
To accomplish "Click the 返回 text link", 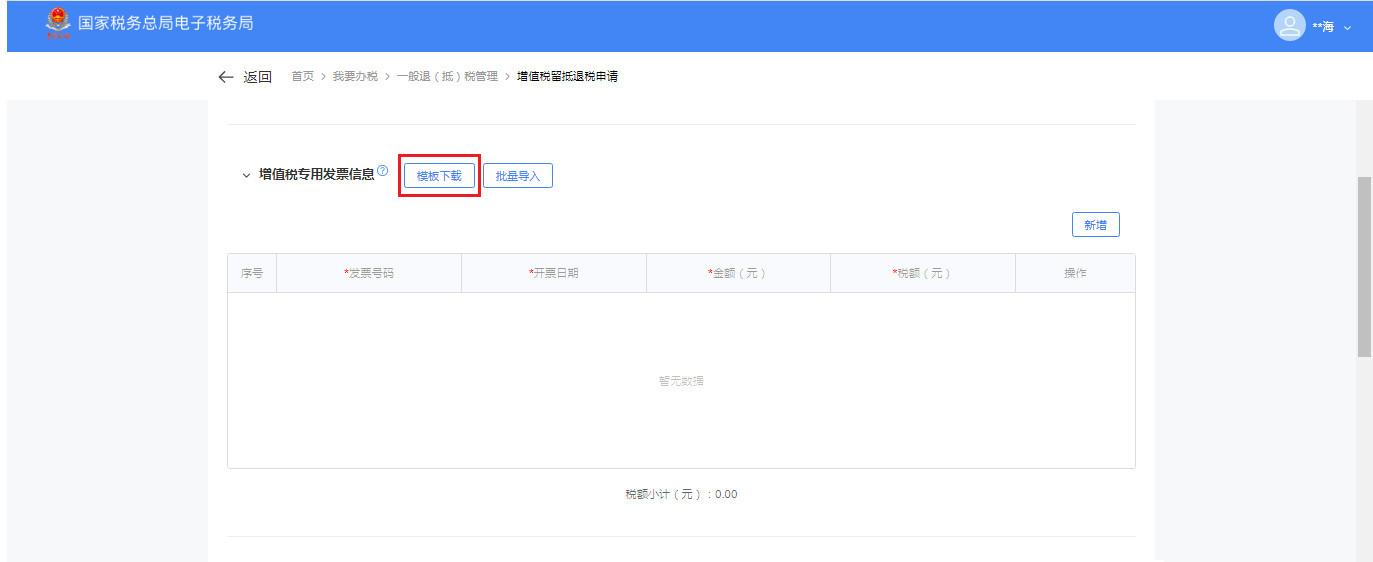I will (257, 77).
